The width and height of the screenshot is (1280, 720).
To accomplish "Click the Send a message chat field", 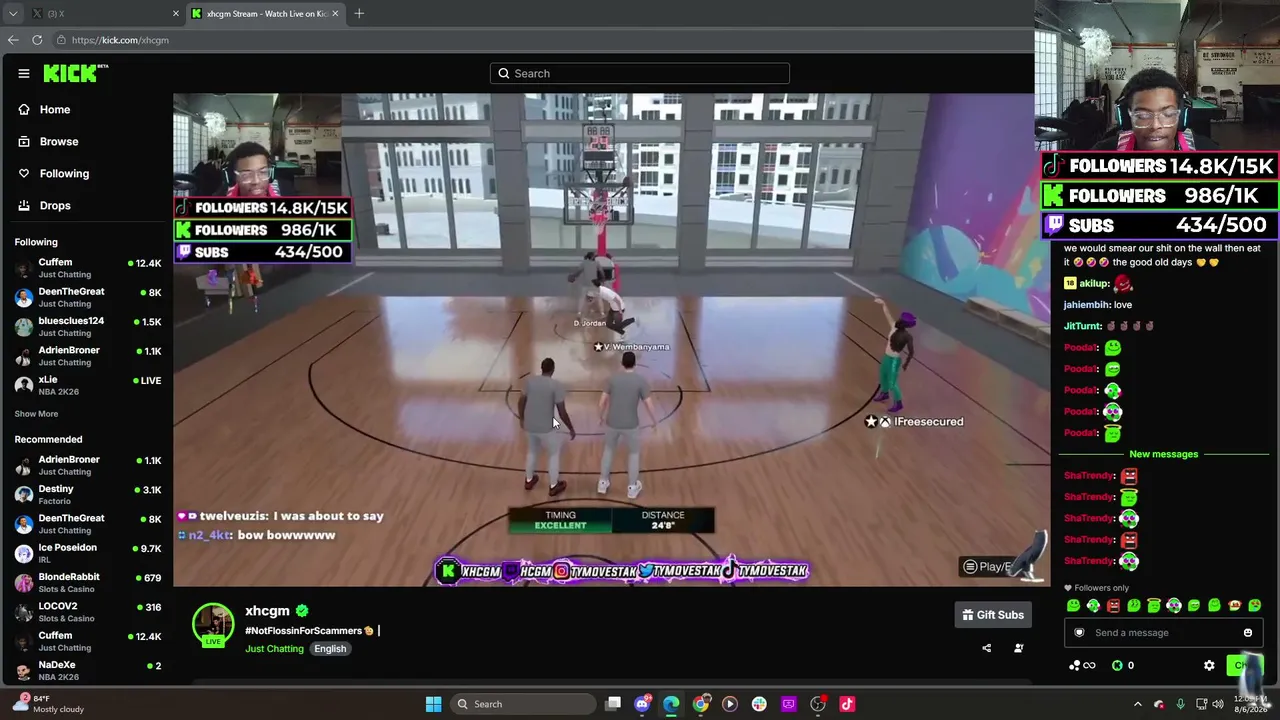I will (x=1163, y=632).
